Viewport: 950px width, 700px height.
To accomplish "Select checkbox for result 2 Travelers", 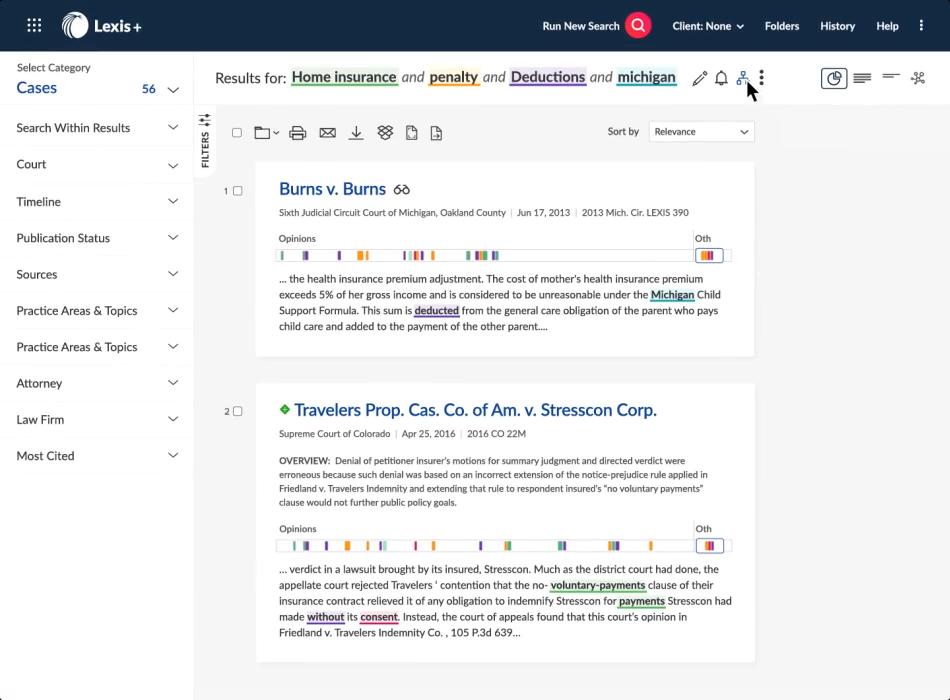I will 238,412.
